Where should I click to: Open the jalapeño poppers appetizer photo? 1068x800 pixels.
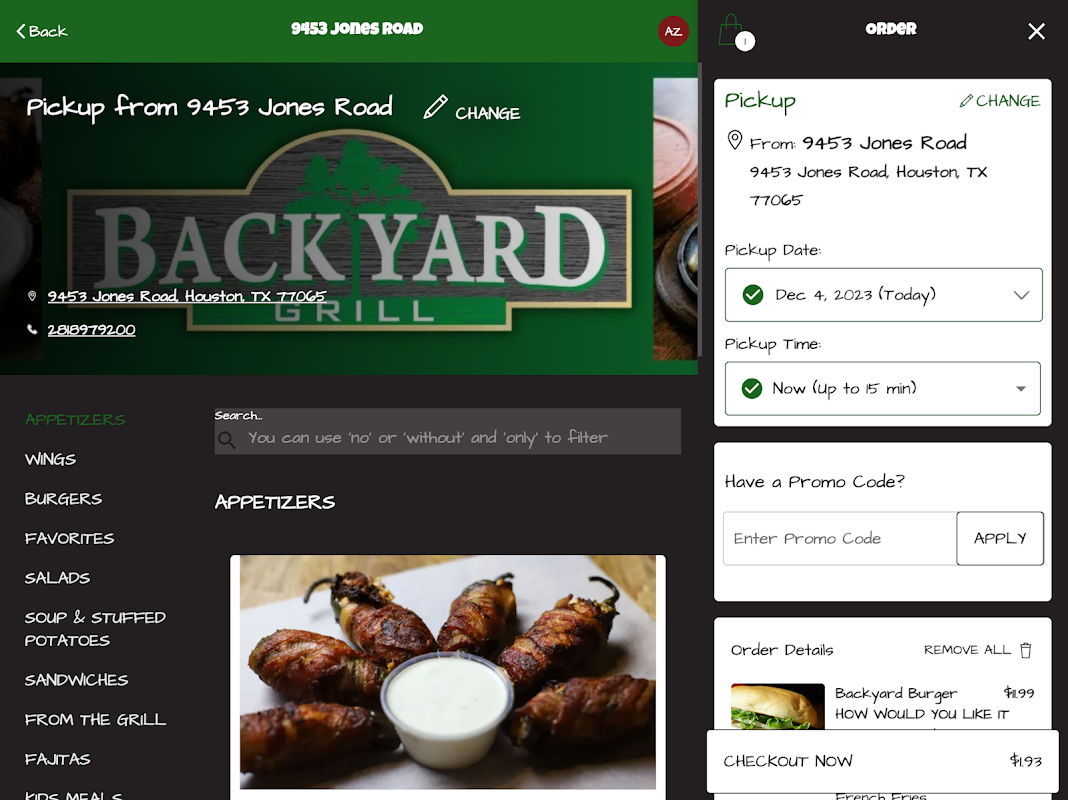[x=447, y=672]
